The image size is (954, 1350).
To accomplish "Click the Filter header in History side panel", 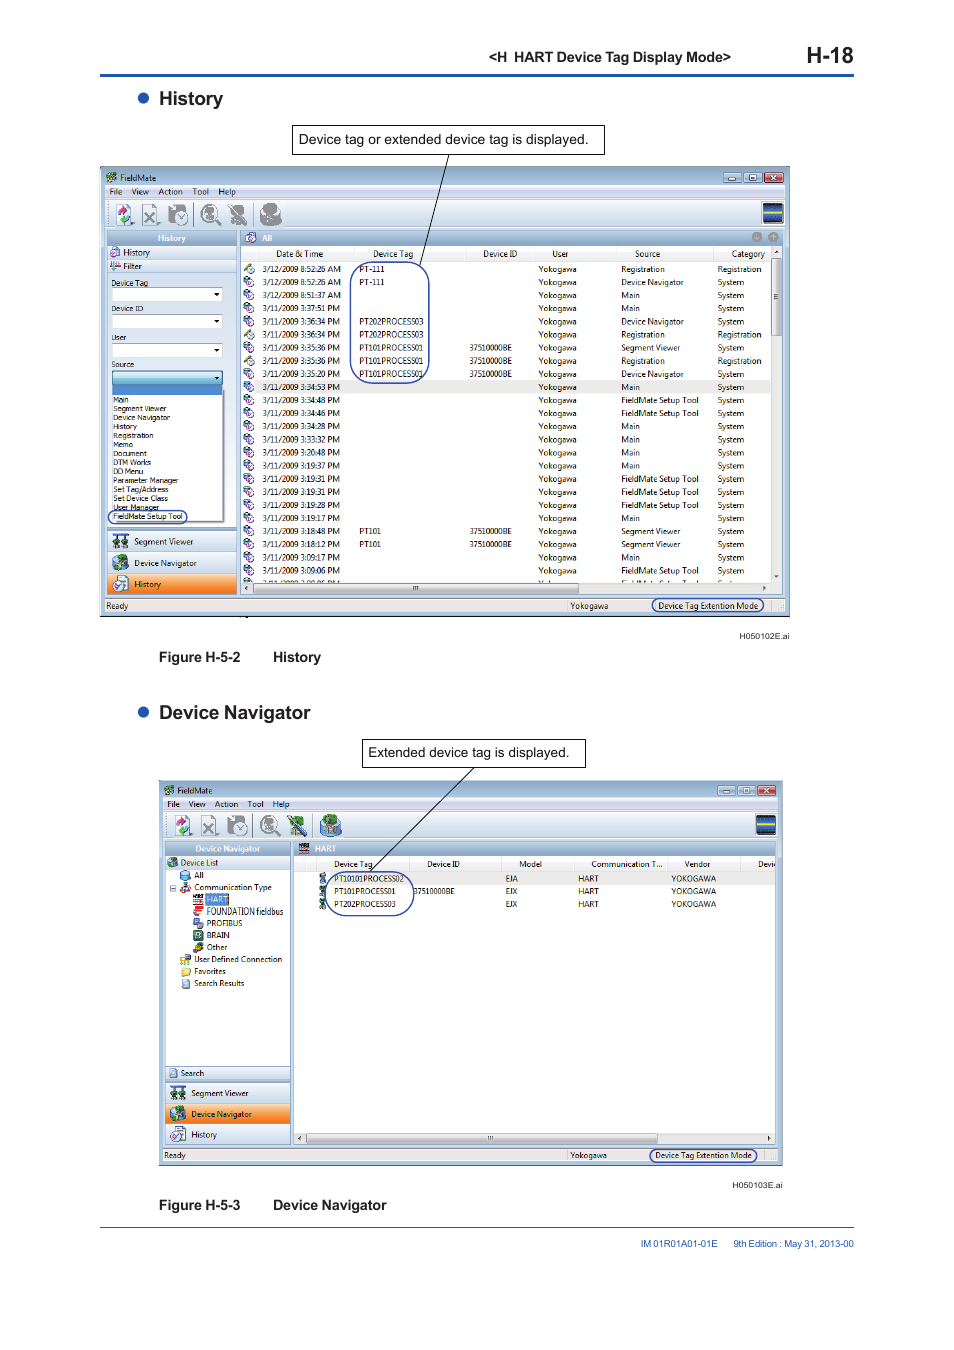I will point(172,267).
